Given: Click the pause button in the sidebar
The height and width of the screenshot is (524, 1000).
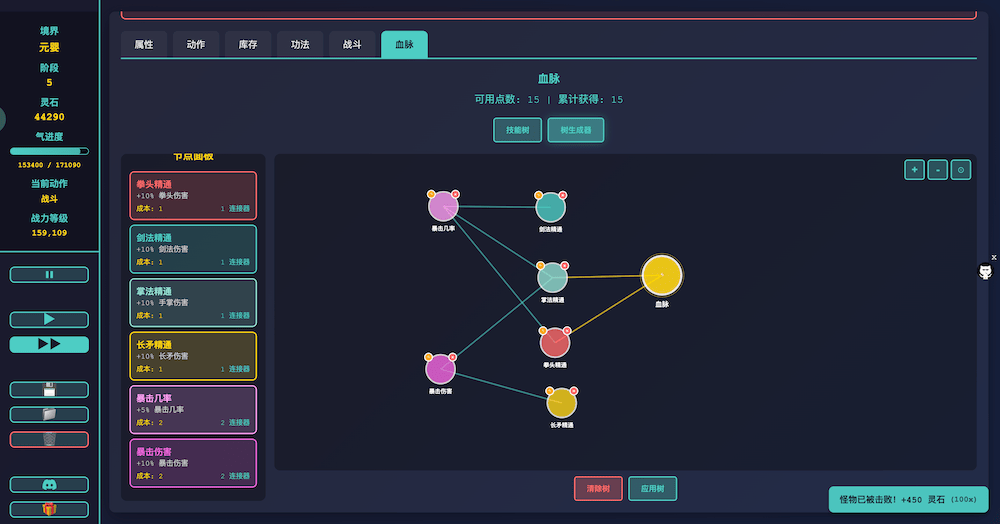Looking at the screenshot, I should 49,274.
